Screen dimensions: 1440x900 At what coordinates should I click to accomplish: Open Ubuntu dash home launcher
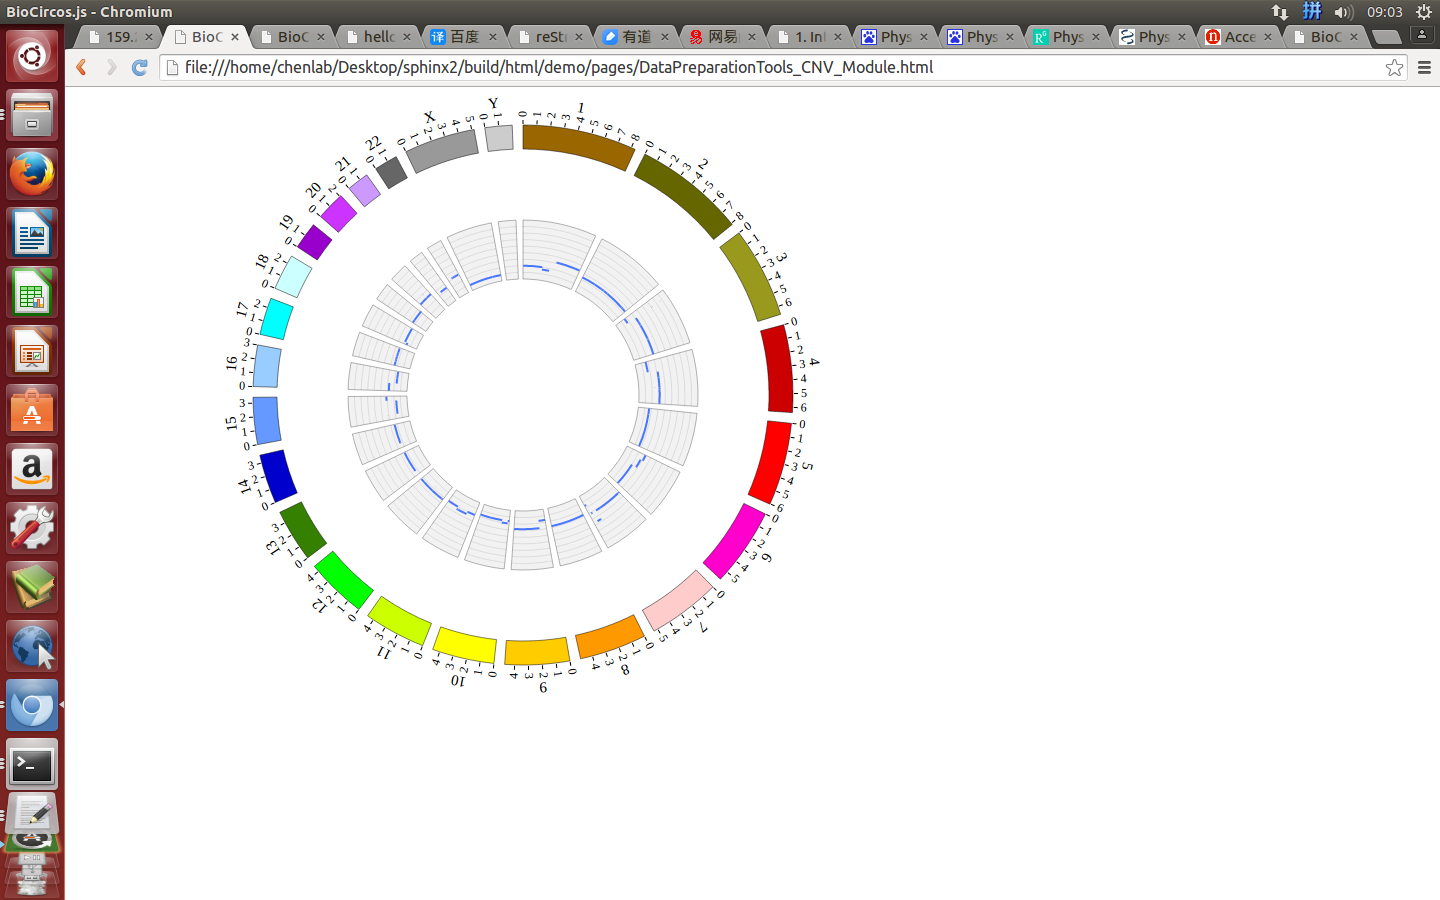(32, 55)
